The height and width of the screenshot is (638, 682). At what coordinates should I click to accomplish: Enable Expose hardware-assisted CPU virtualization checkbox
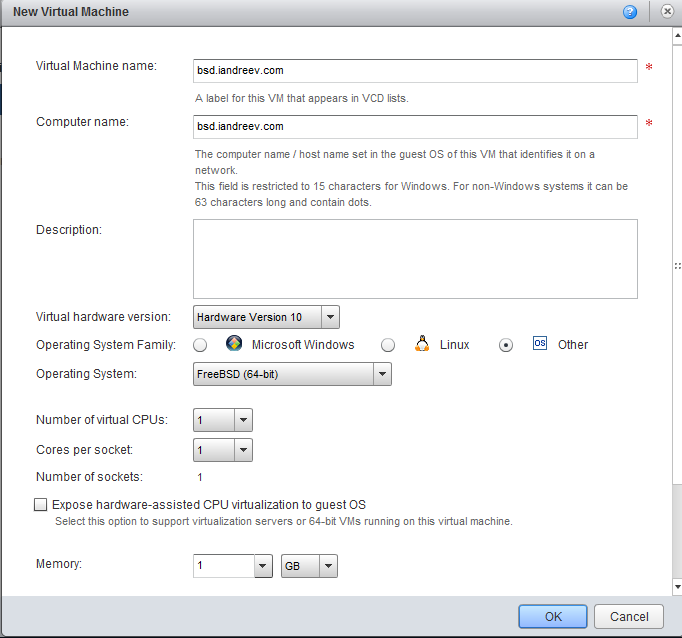coord(40,504)
